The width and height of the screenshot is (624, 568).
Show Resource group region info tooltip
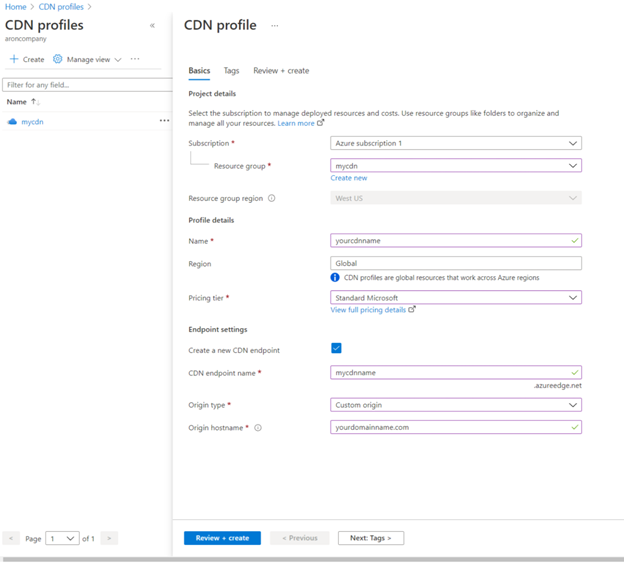tap(271, 198)
